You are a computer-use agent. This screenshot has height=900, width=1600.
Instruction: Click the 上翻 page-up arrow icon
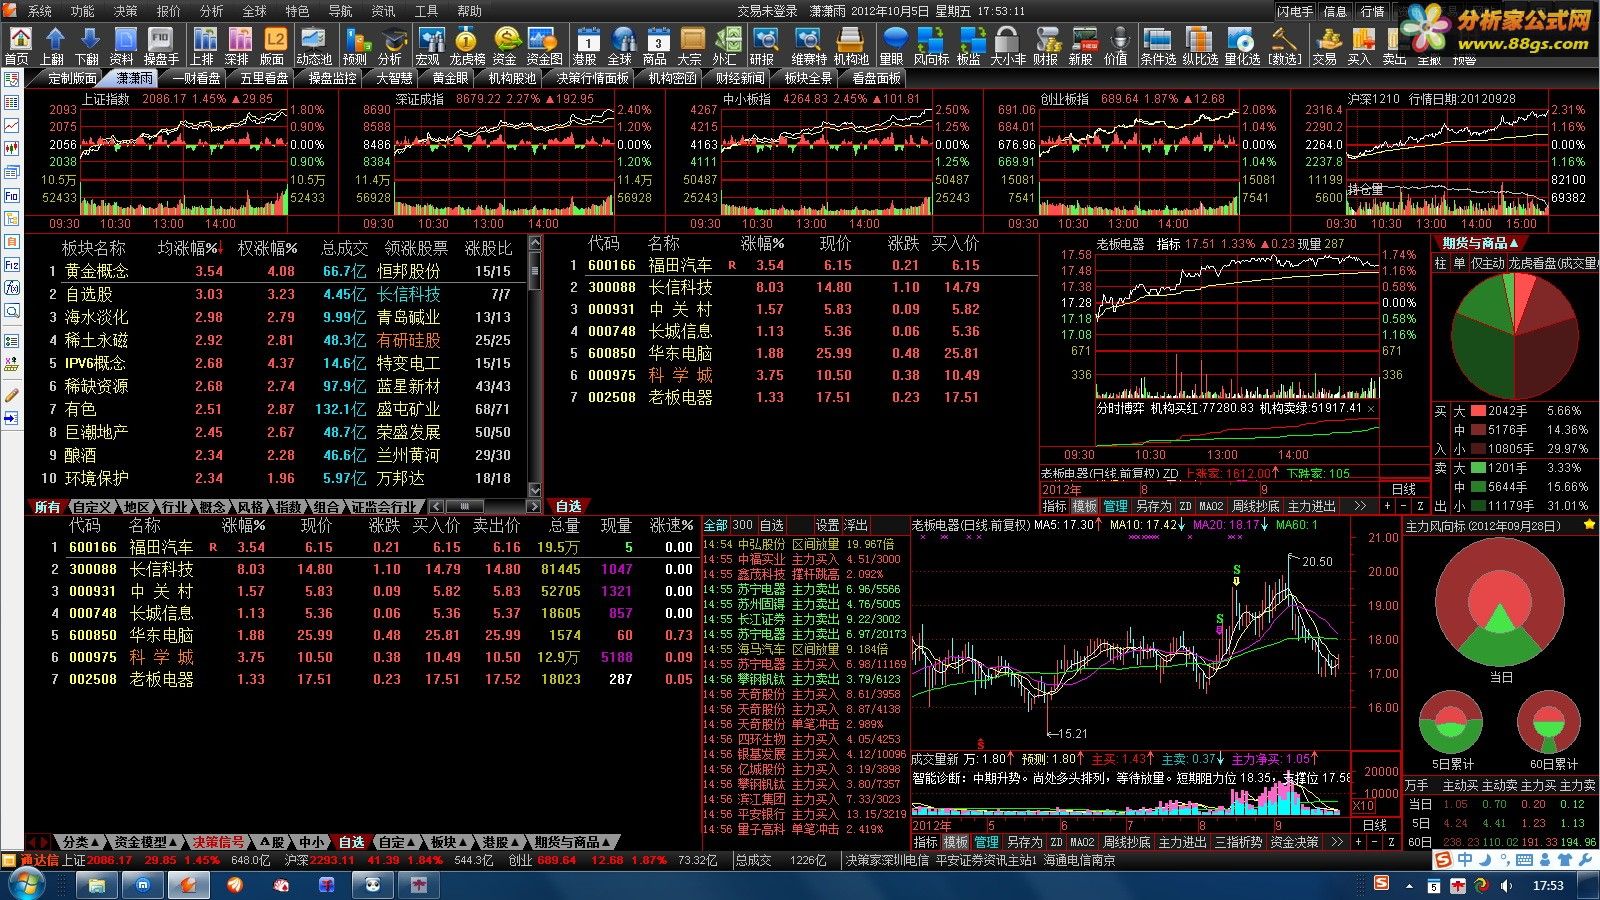click(x=53, y=45)
